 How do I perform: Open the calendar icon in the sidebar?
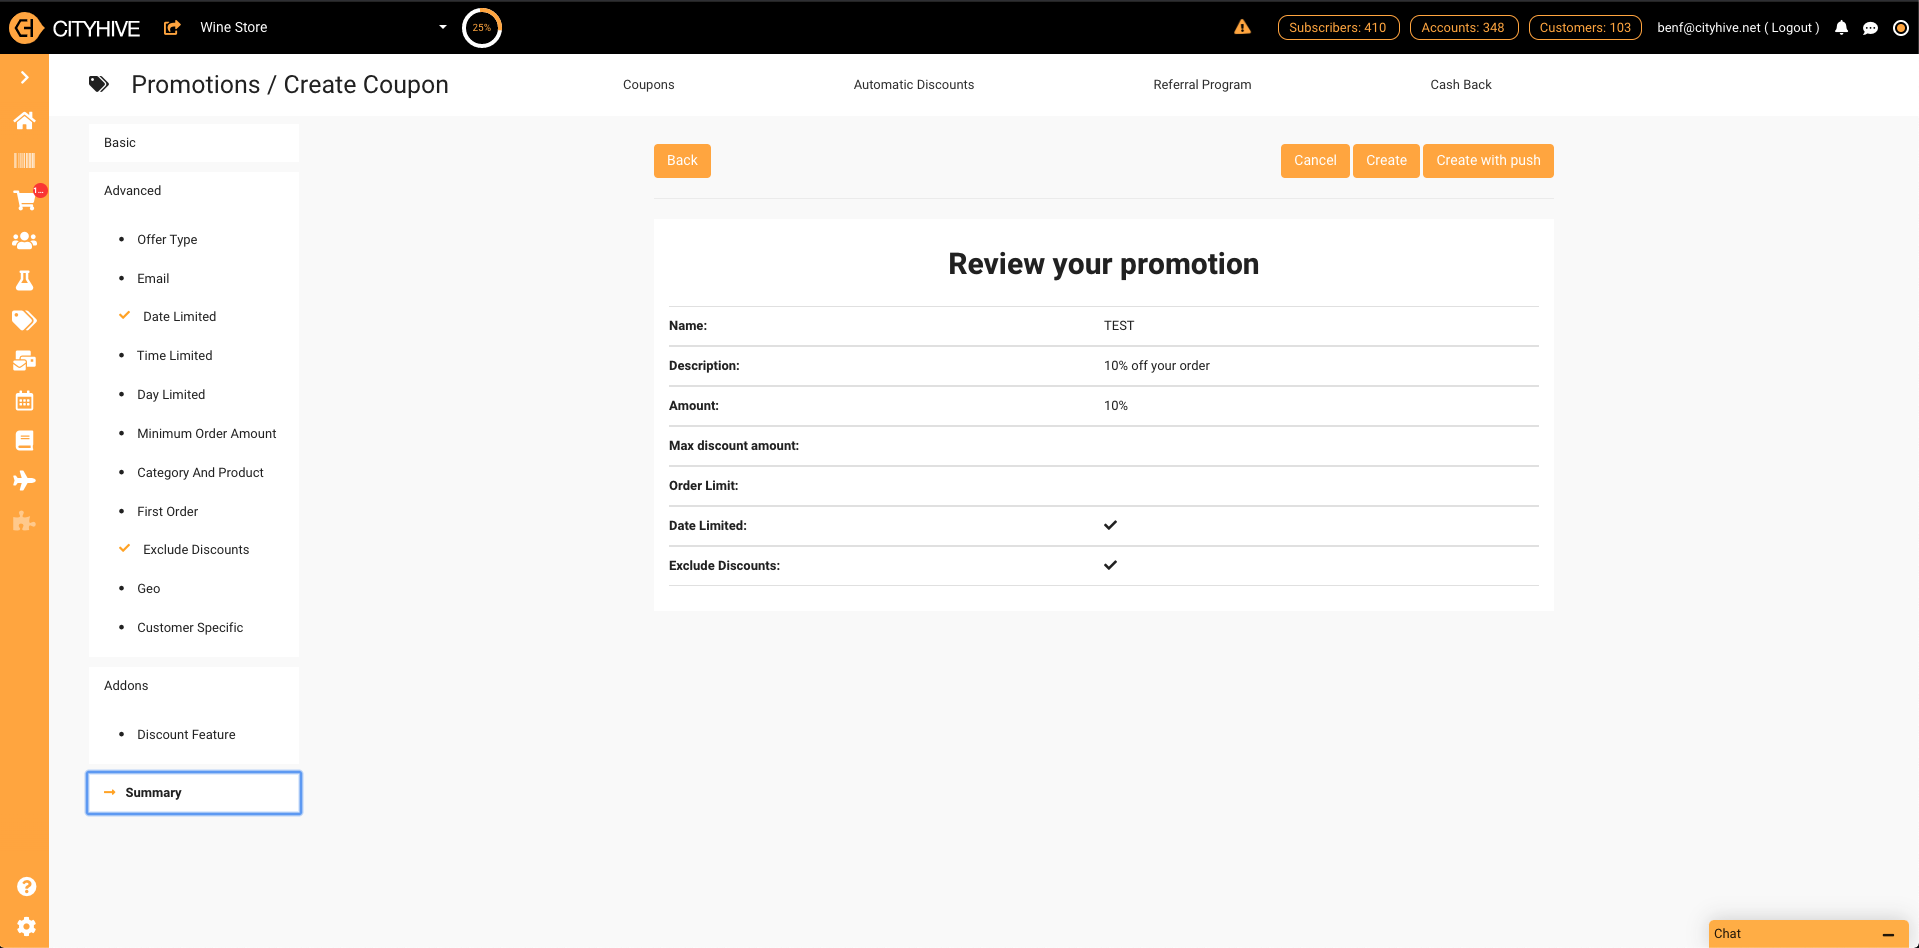tap(24, 401)
